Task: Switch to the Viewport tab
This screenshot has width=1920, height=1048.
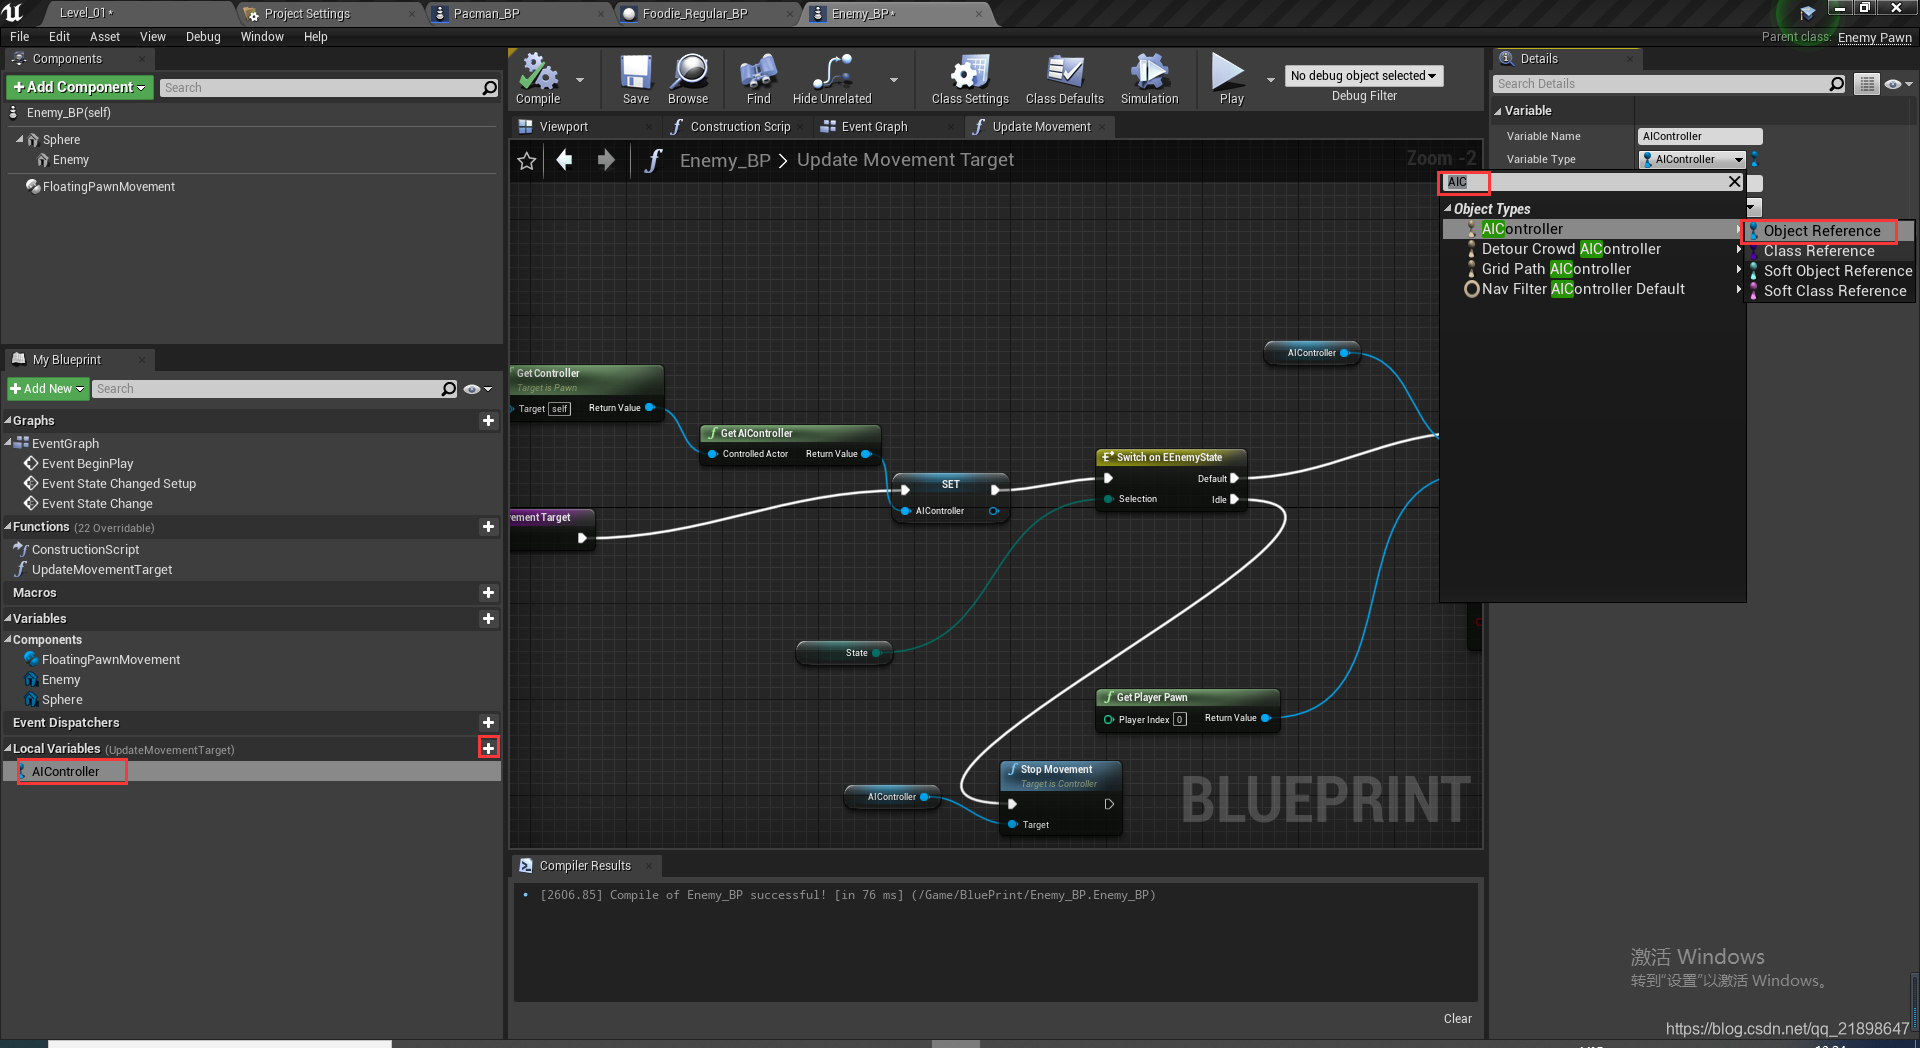Action: click(x=564, y=127)
